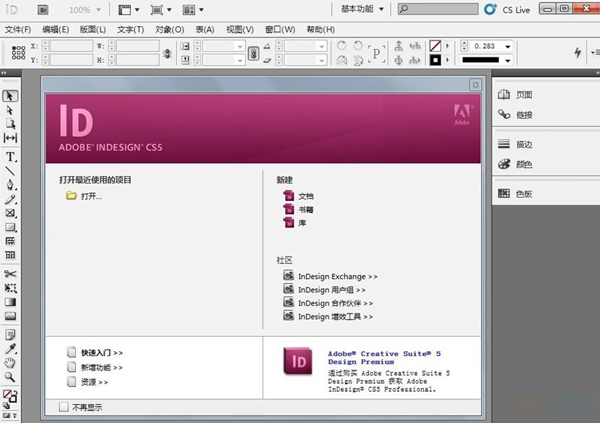
Task: Click the stroke color swatch
Action: [435, 60]
